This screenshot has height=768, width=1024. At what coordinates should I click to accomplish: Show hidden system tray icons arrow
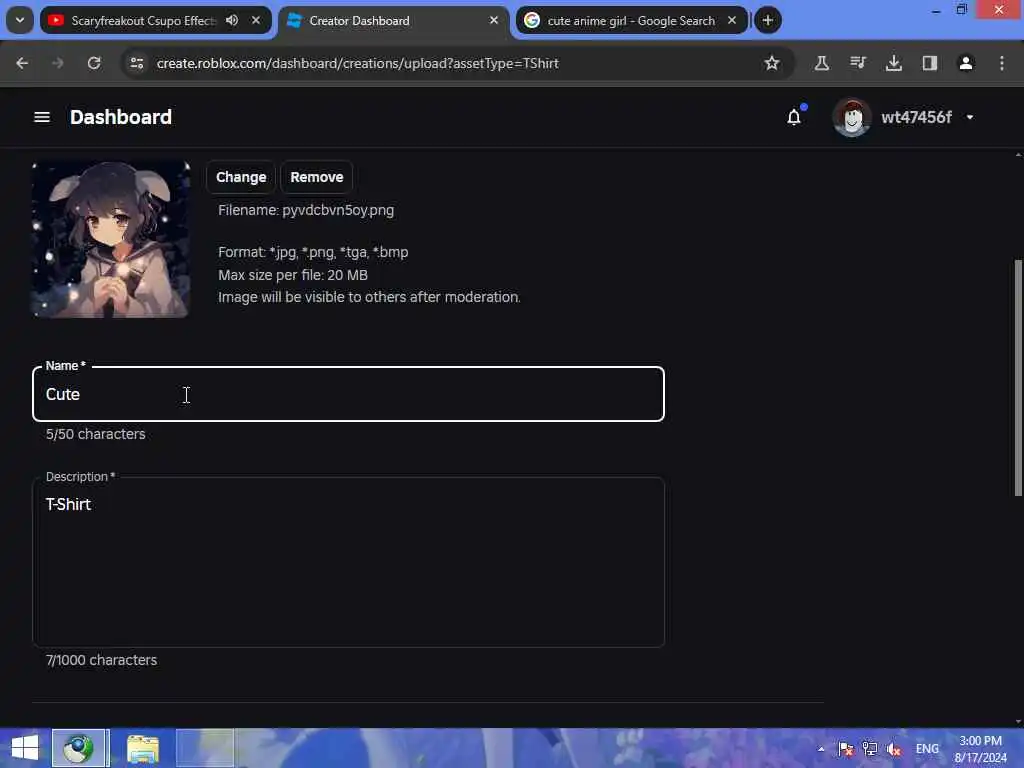click(821, 749)
